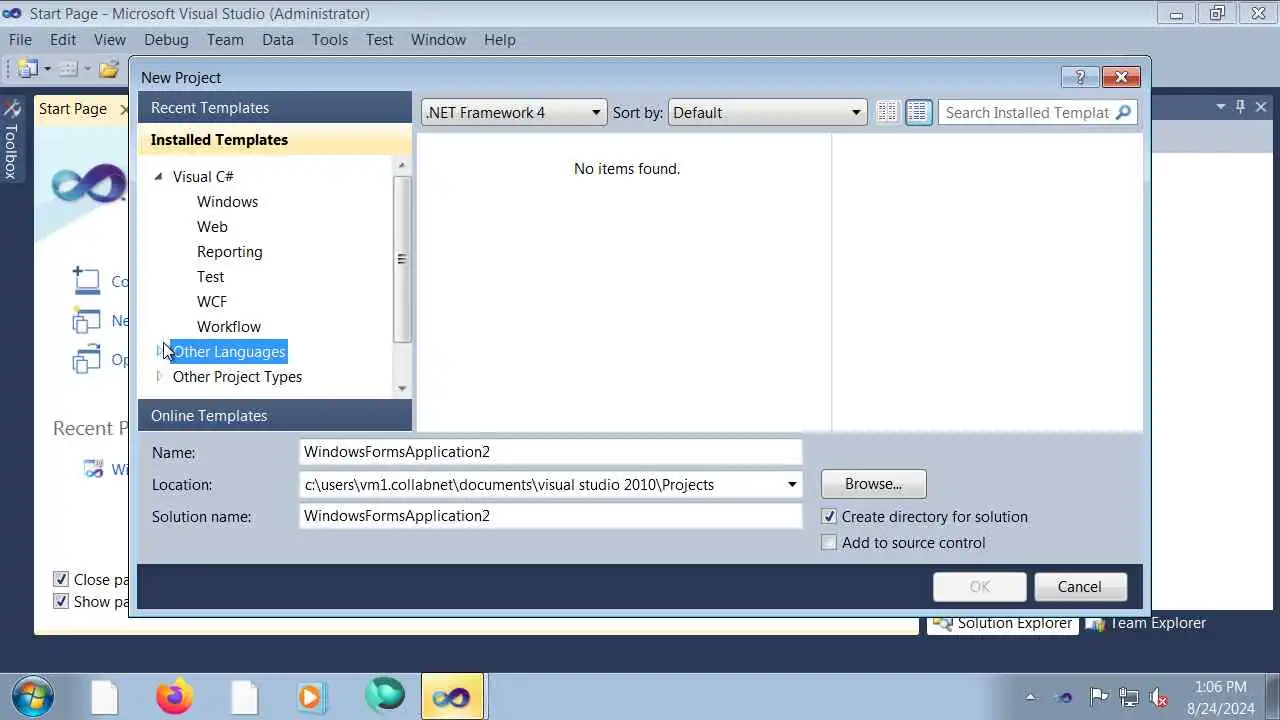Click the Solution name input field
This screenshot has height=720, width=1280.
551,516
